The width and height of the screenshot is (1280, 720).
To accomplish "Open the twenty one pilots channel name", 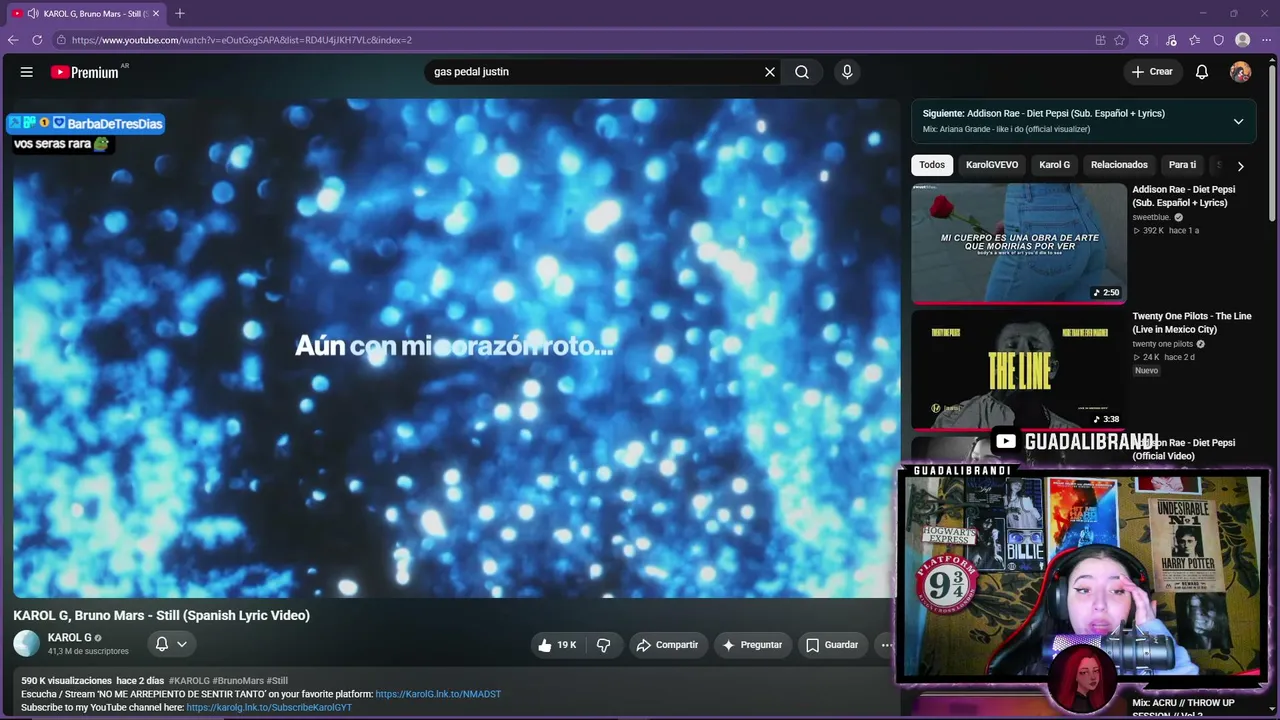I will 1162,344.
